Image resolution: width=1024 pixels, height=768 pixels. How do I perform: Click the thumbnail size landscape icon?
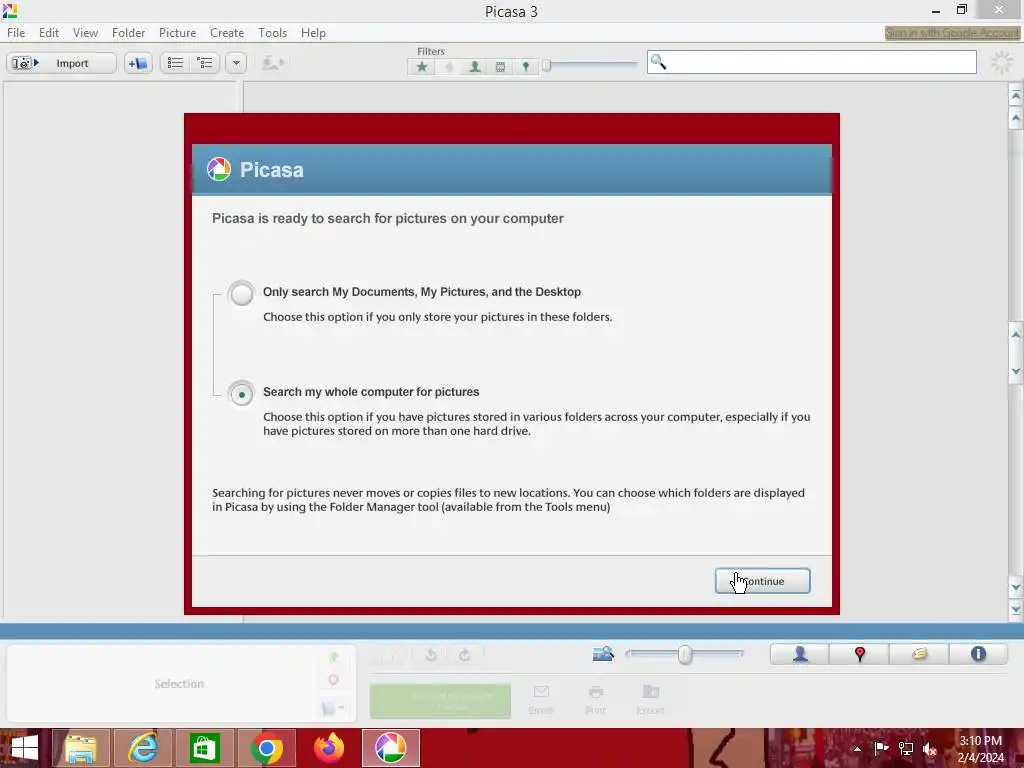[x=603, y=654]
